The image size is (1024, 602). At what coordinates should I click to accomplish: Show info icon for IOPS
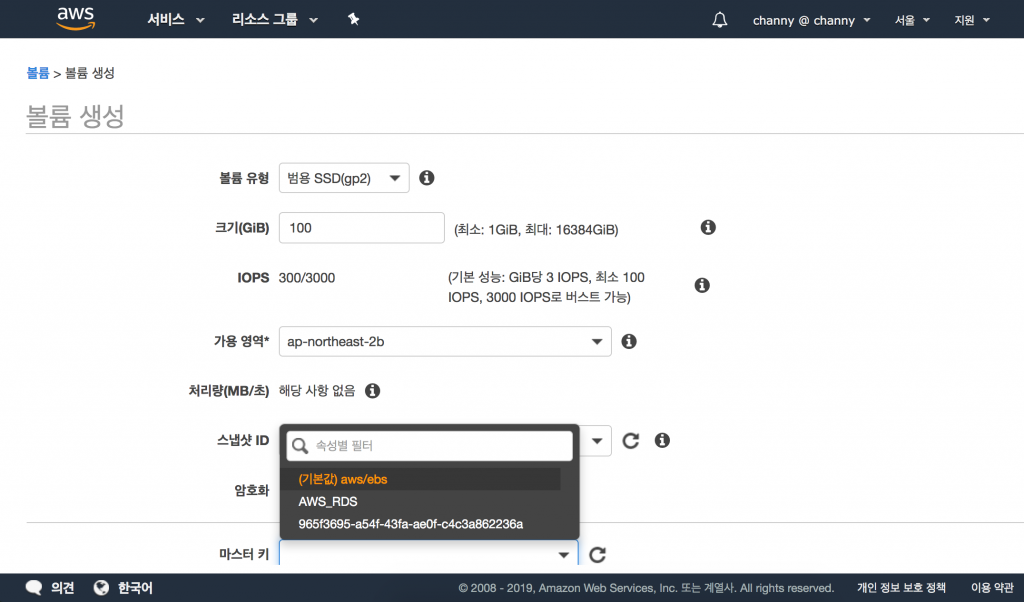tap(702, 285)
